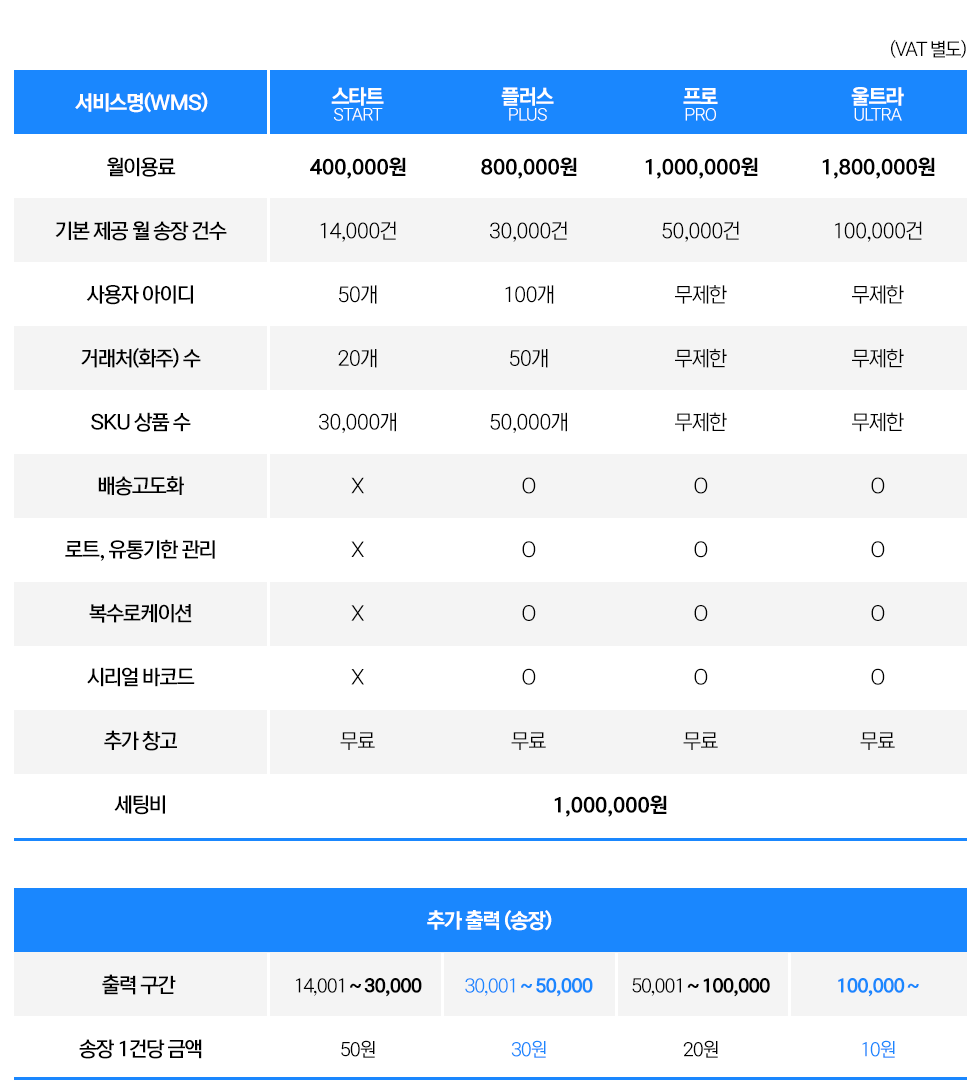This screenshot has height=1091, width=980.
Task: Click 무료 under 스타트 in 추가 창고 row
Action: coord(358,741)
